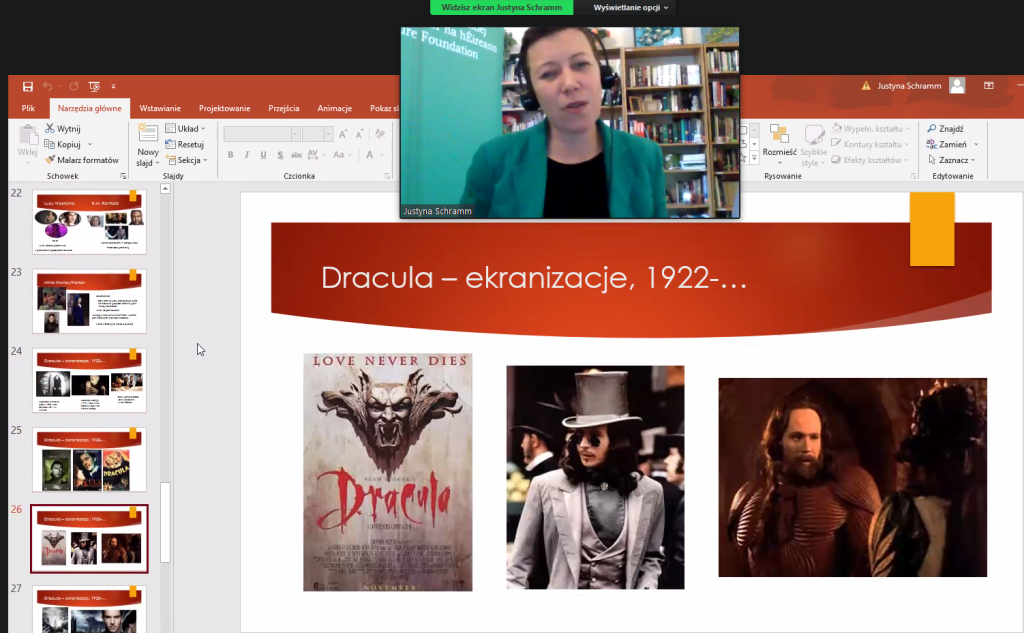Viewport: 1024px width, 633px height.
Task: Click the Save icon in quick access toolbar
Action: tap(27, 87)
